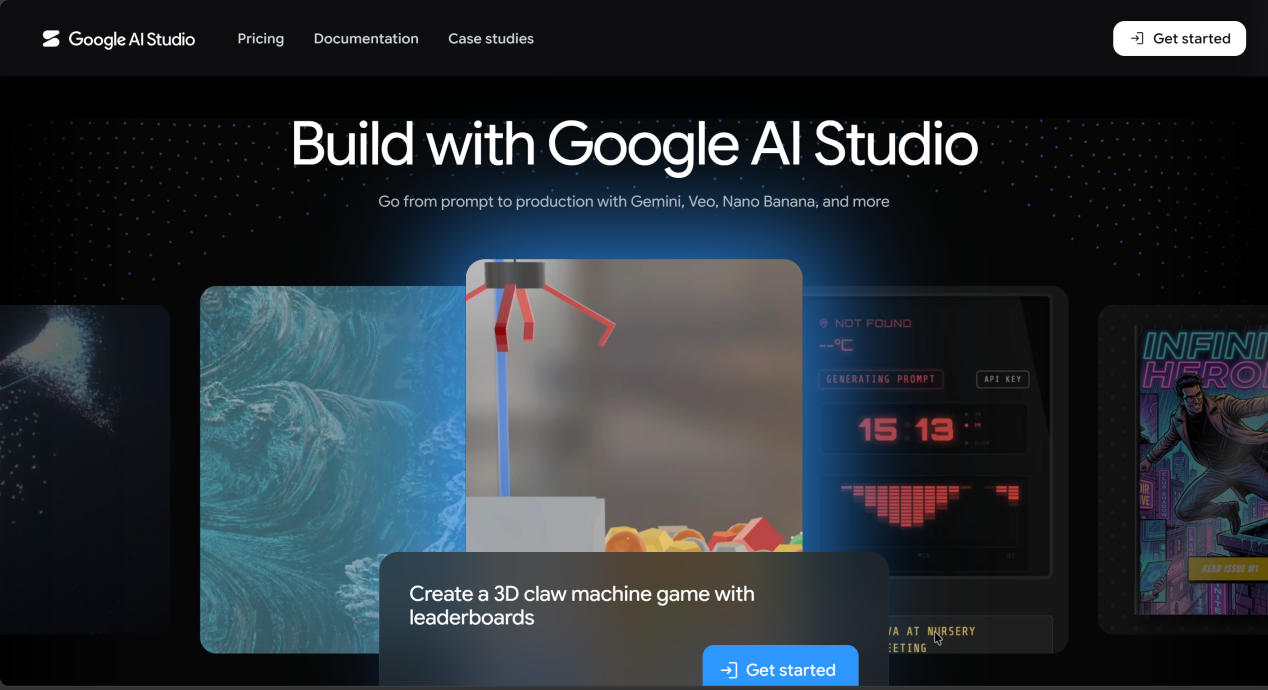Image resolution: width=1268 pixels, height=690 pixels.
Task: Click the top-right Get started button
Action: (1179, 39)
